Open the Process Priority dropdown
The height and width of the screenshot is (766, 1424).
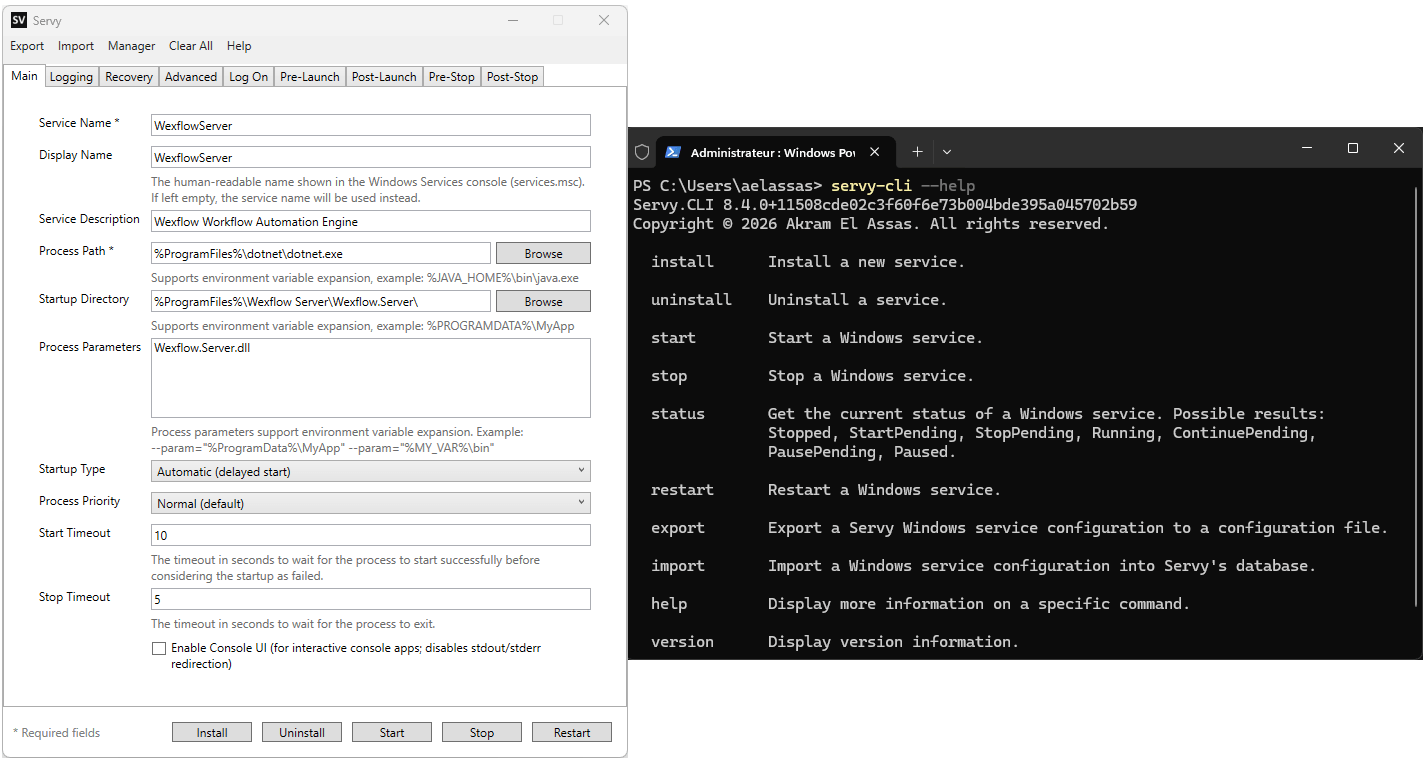tap(371, 503)
